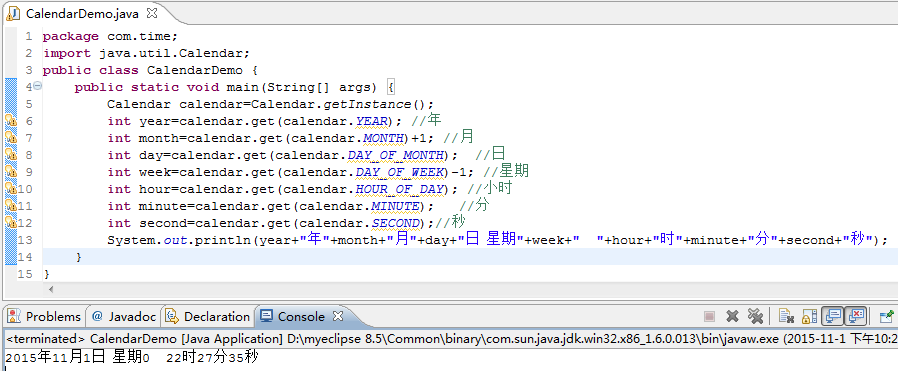
Task: Toggle Show Console on Standard Out
Action: click(x=833, y=316)
